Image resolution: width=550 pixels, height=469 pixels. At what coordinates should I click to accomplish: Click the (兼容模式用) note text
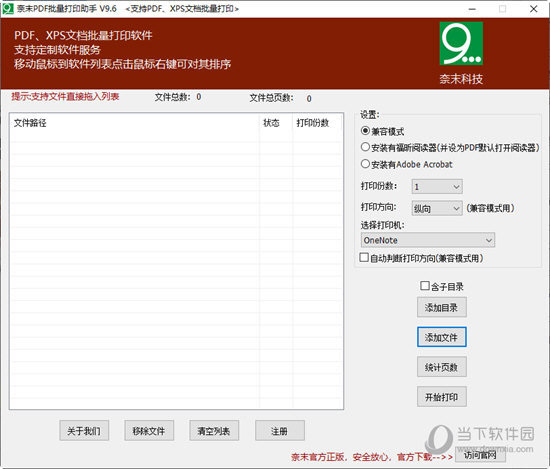(x=490, y=208)
